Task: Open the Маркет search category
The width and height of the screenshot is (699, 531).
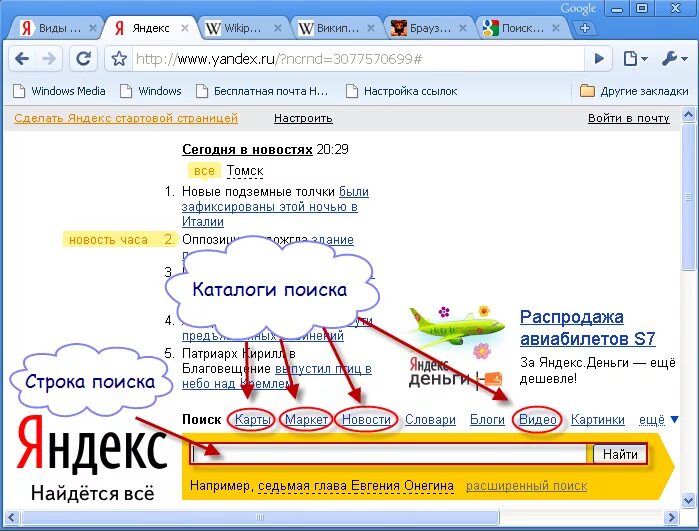Action: click(x=306, y=420)
